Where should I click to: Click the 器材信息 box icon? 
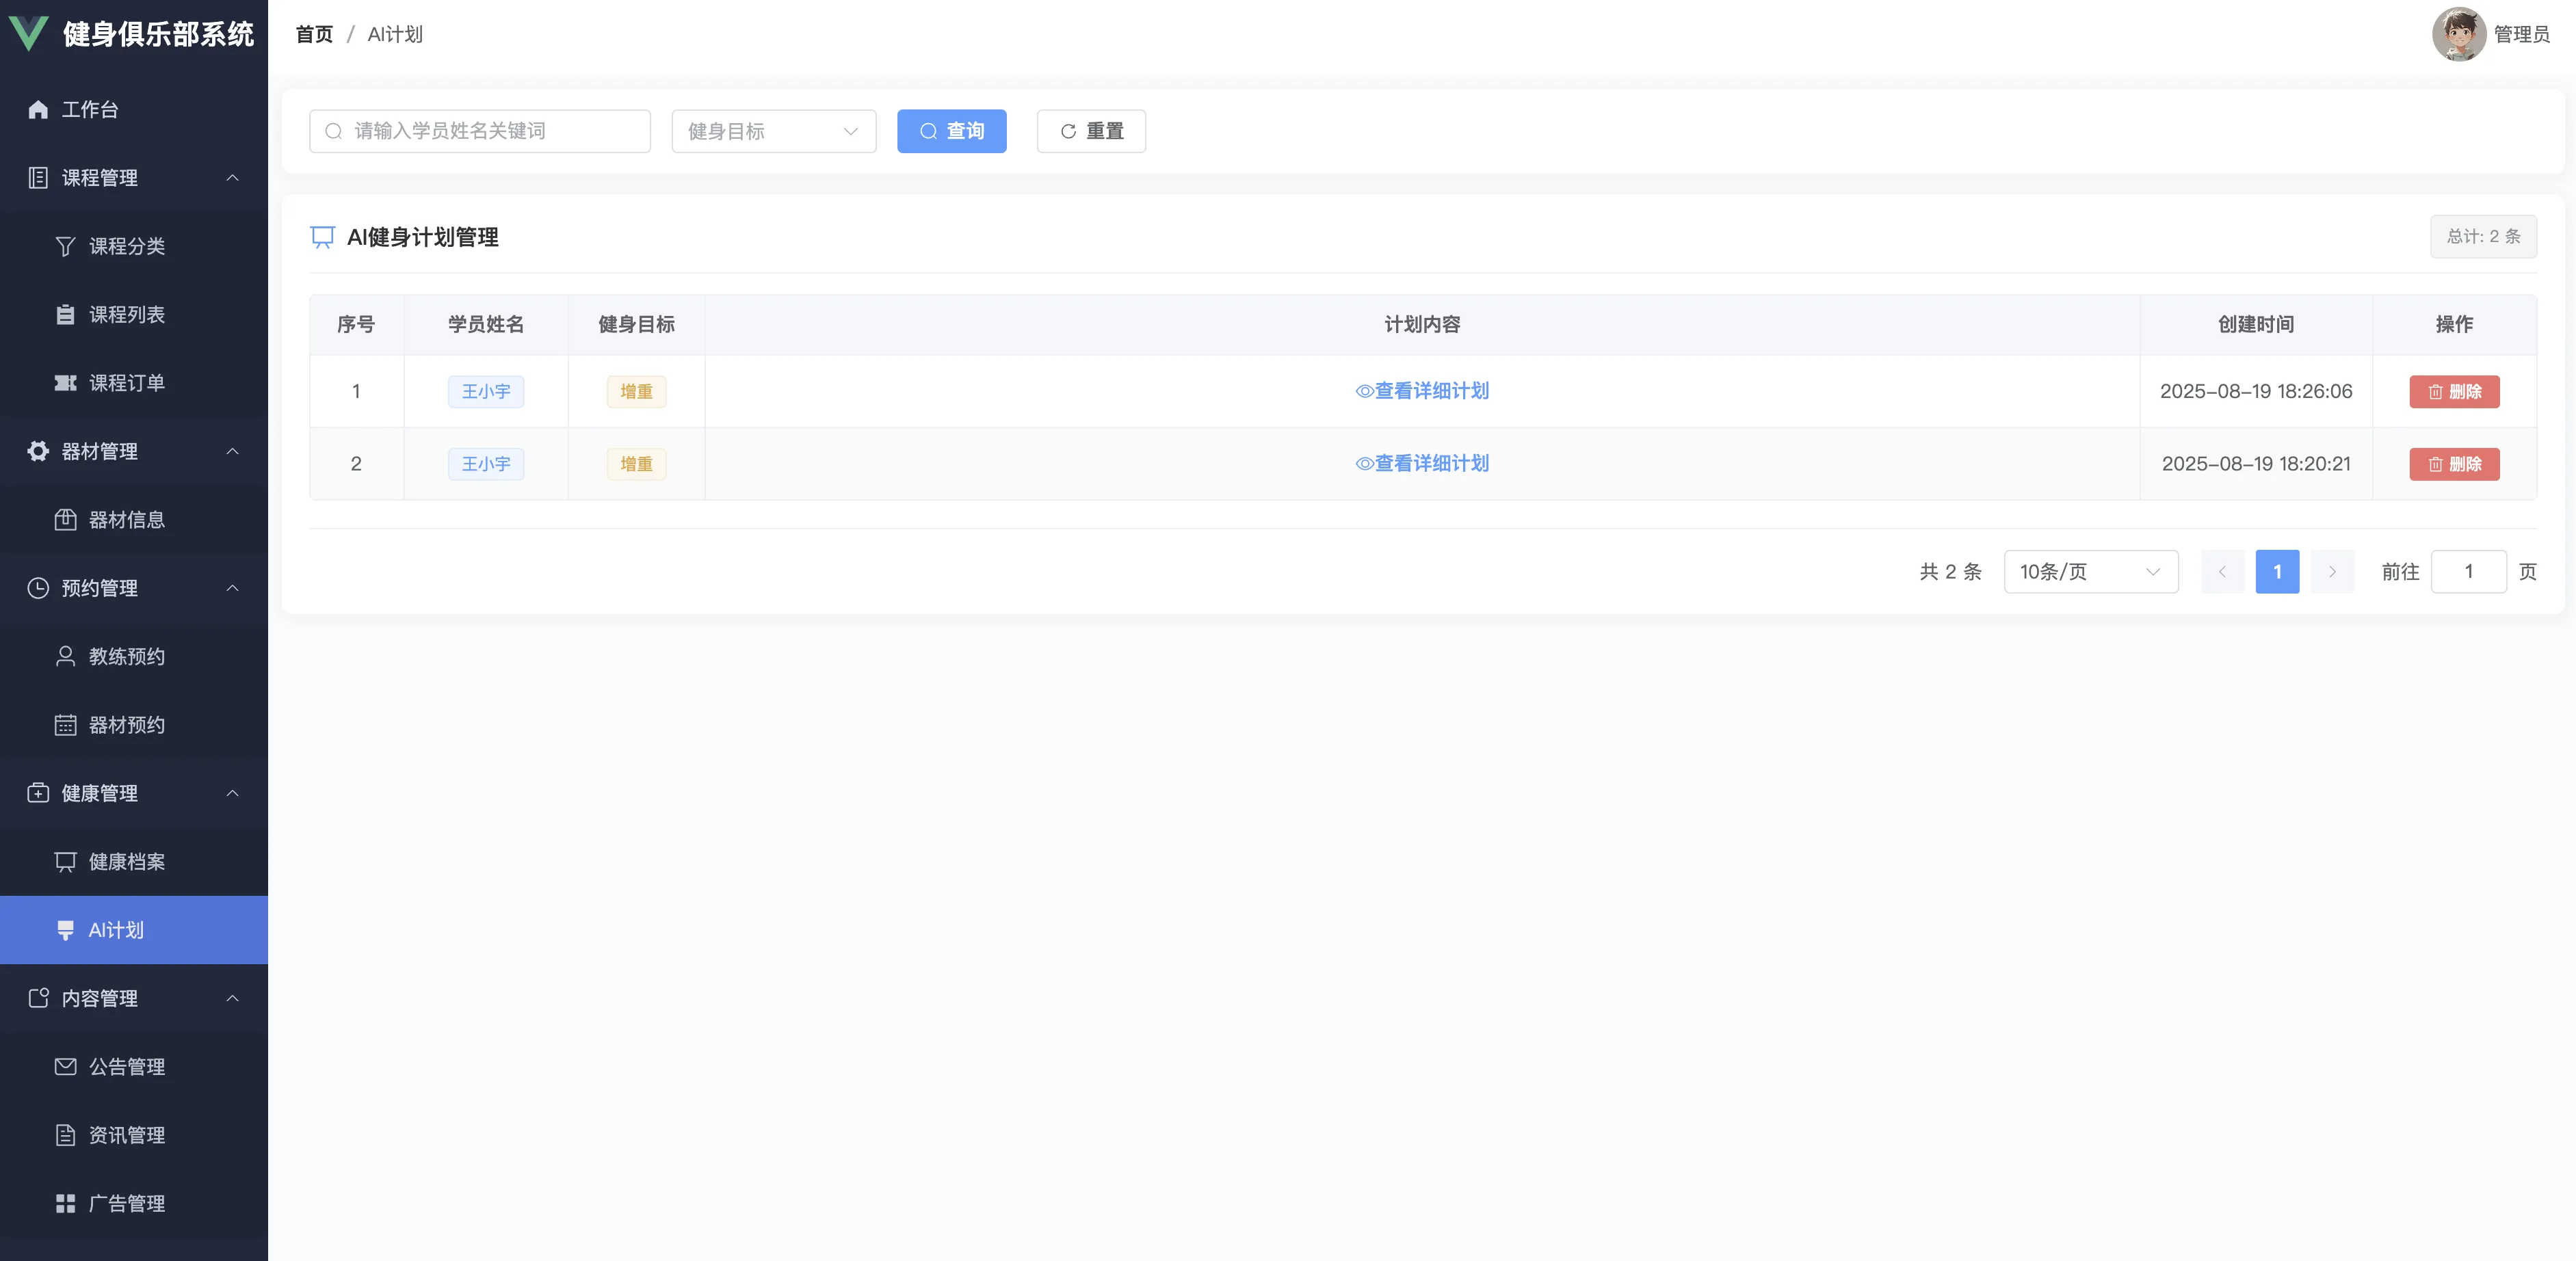[x=65, y=520]
